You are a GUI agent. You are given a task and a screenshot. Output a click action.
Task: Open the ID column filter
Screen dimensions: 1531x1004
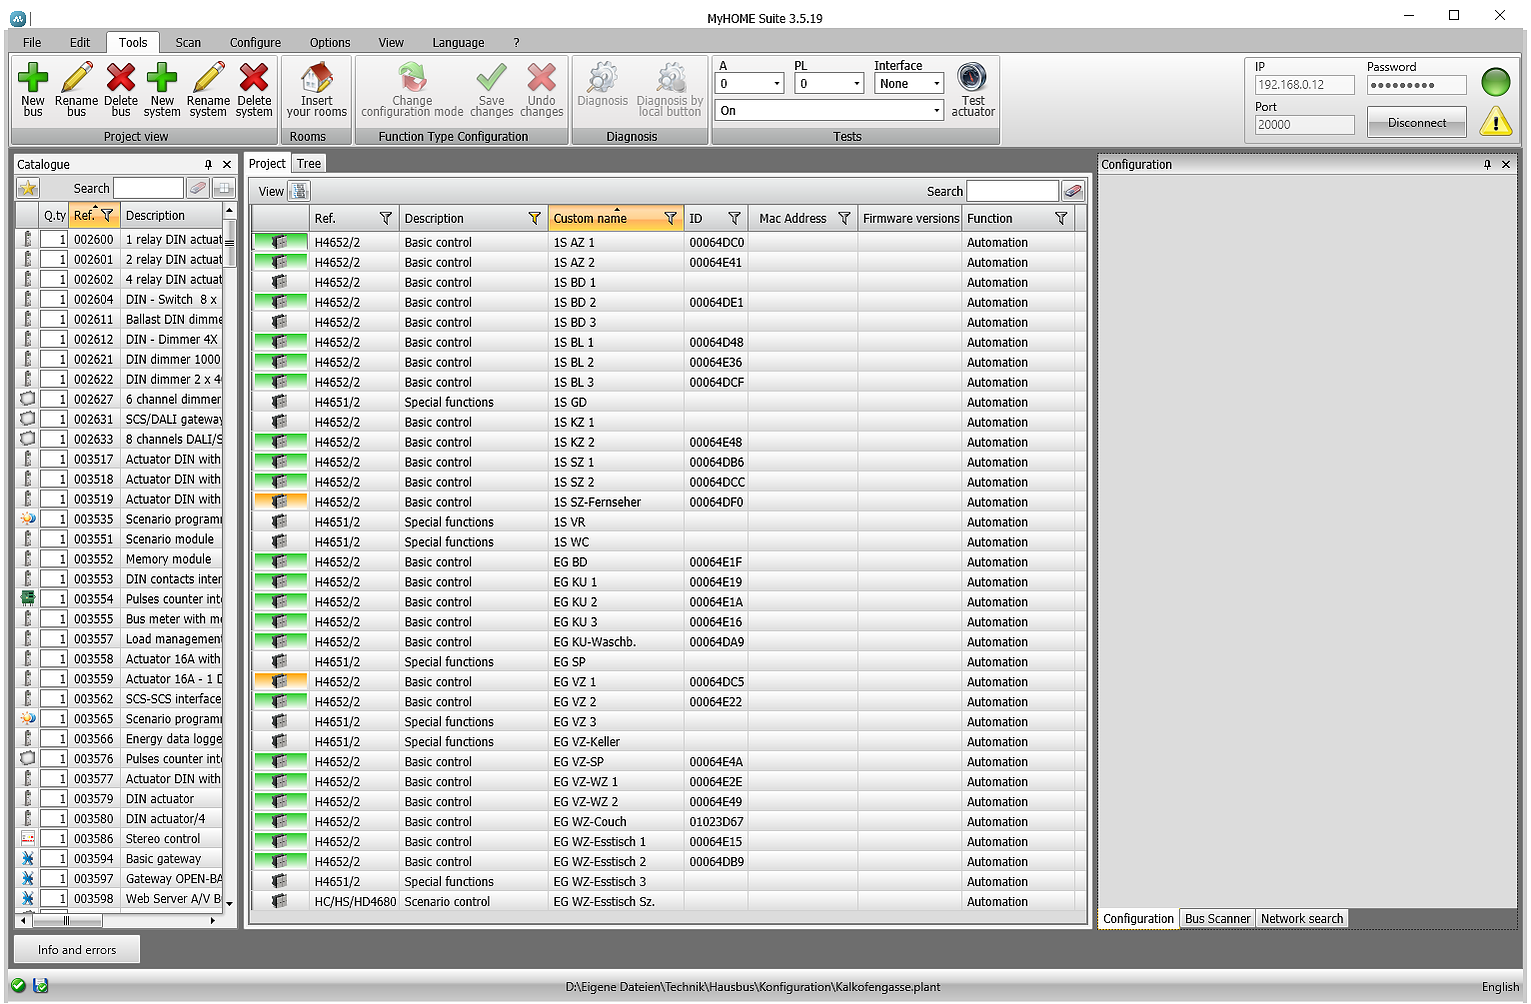pyautogui.click(x=735, y=218)
